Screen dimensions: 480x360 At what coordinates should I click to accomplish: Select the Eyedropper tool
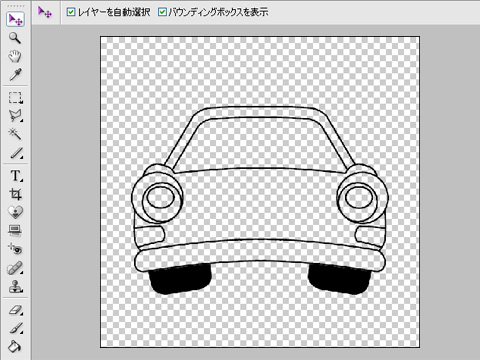pos(15,74)
